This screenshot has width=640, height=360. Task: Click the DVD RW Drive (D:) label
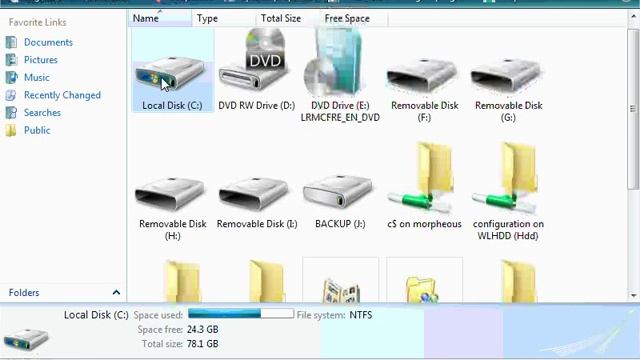(256, 105)
